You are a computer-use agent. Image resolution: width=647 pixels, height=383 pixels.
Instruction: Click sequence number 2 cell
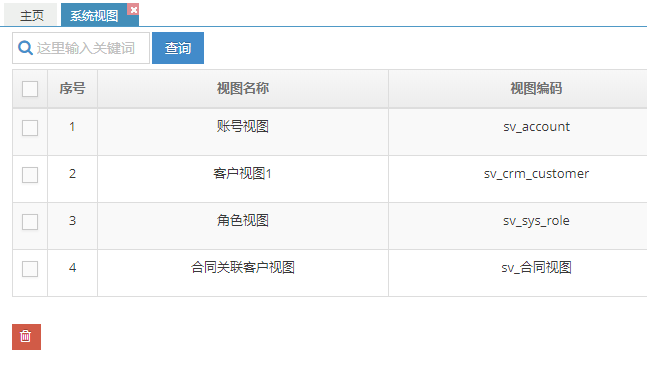tap(72, 179)
